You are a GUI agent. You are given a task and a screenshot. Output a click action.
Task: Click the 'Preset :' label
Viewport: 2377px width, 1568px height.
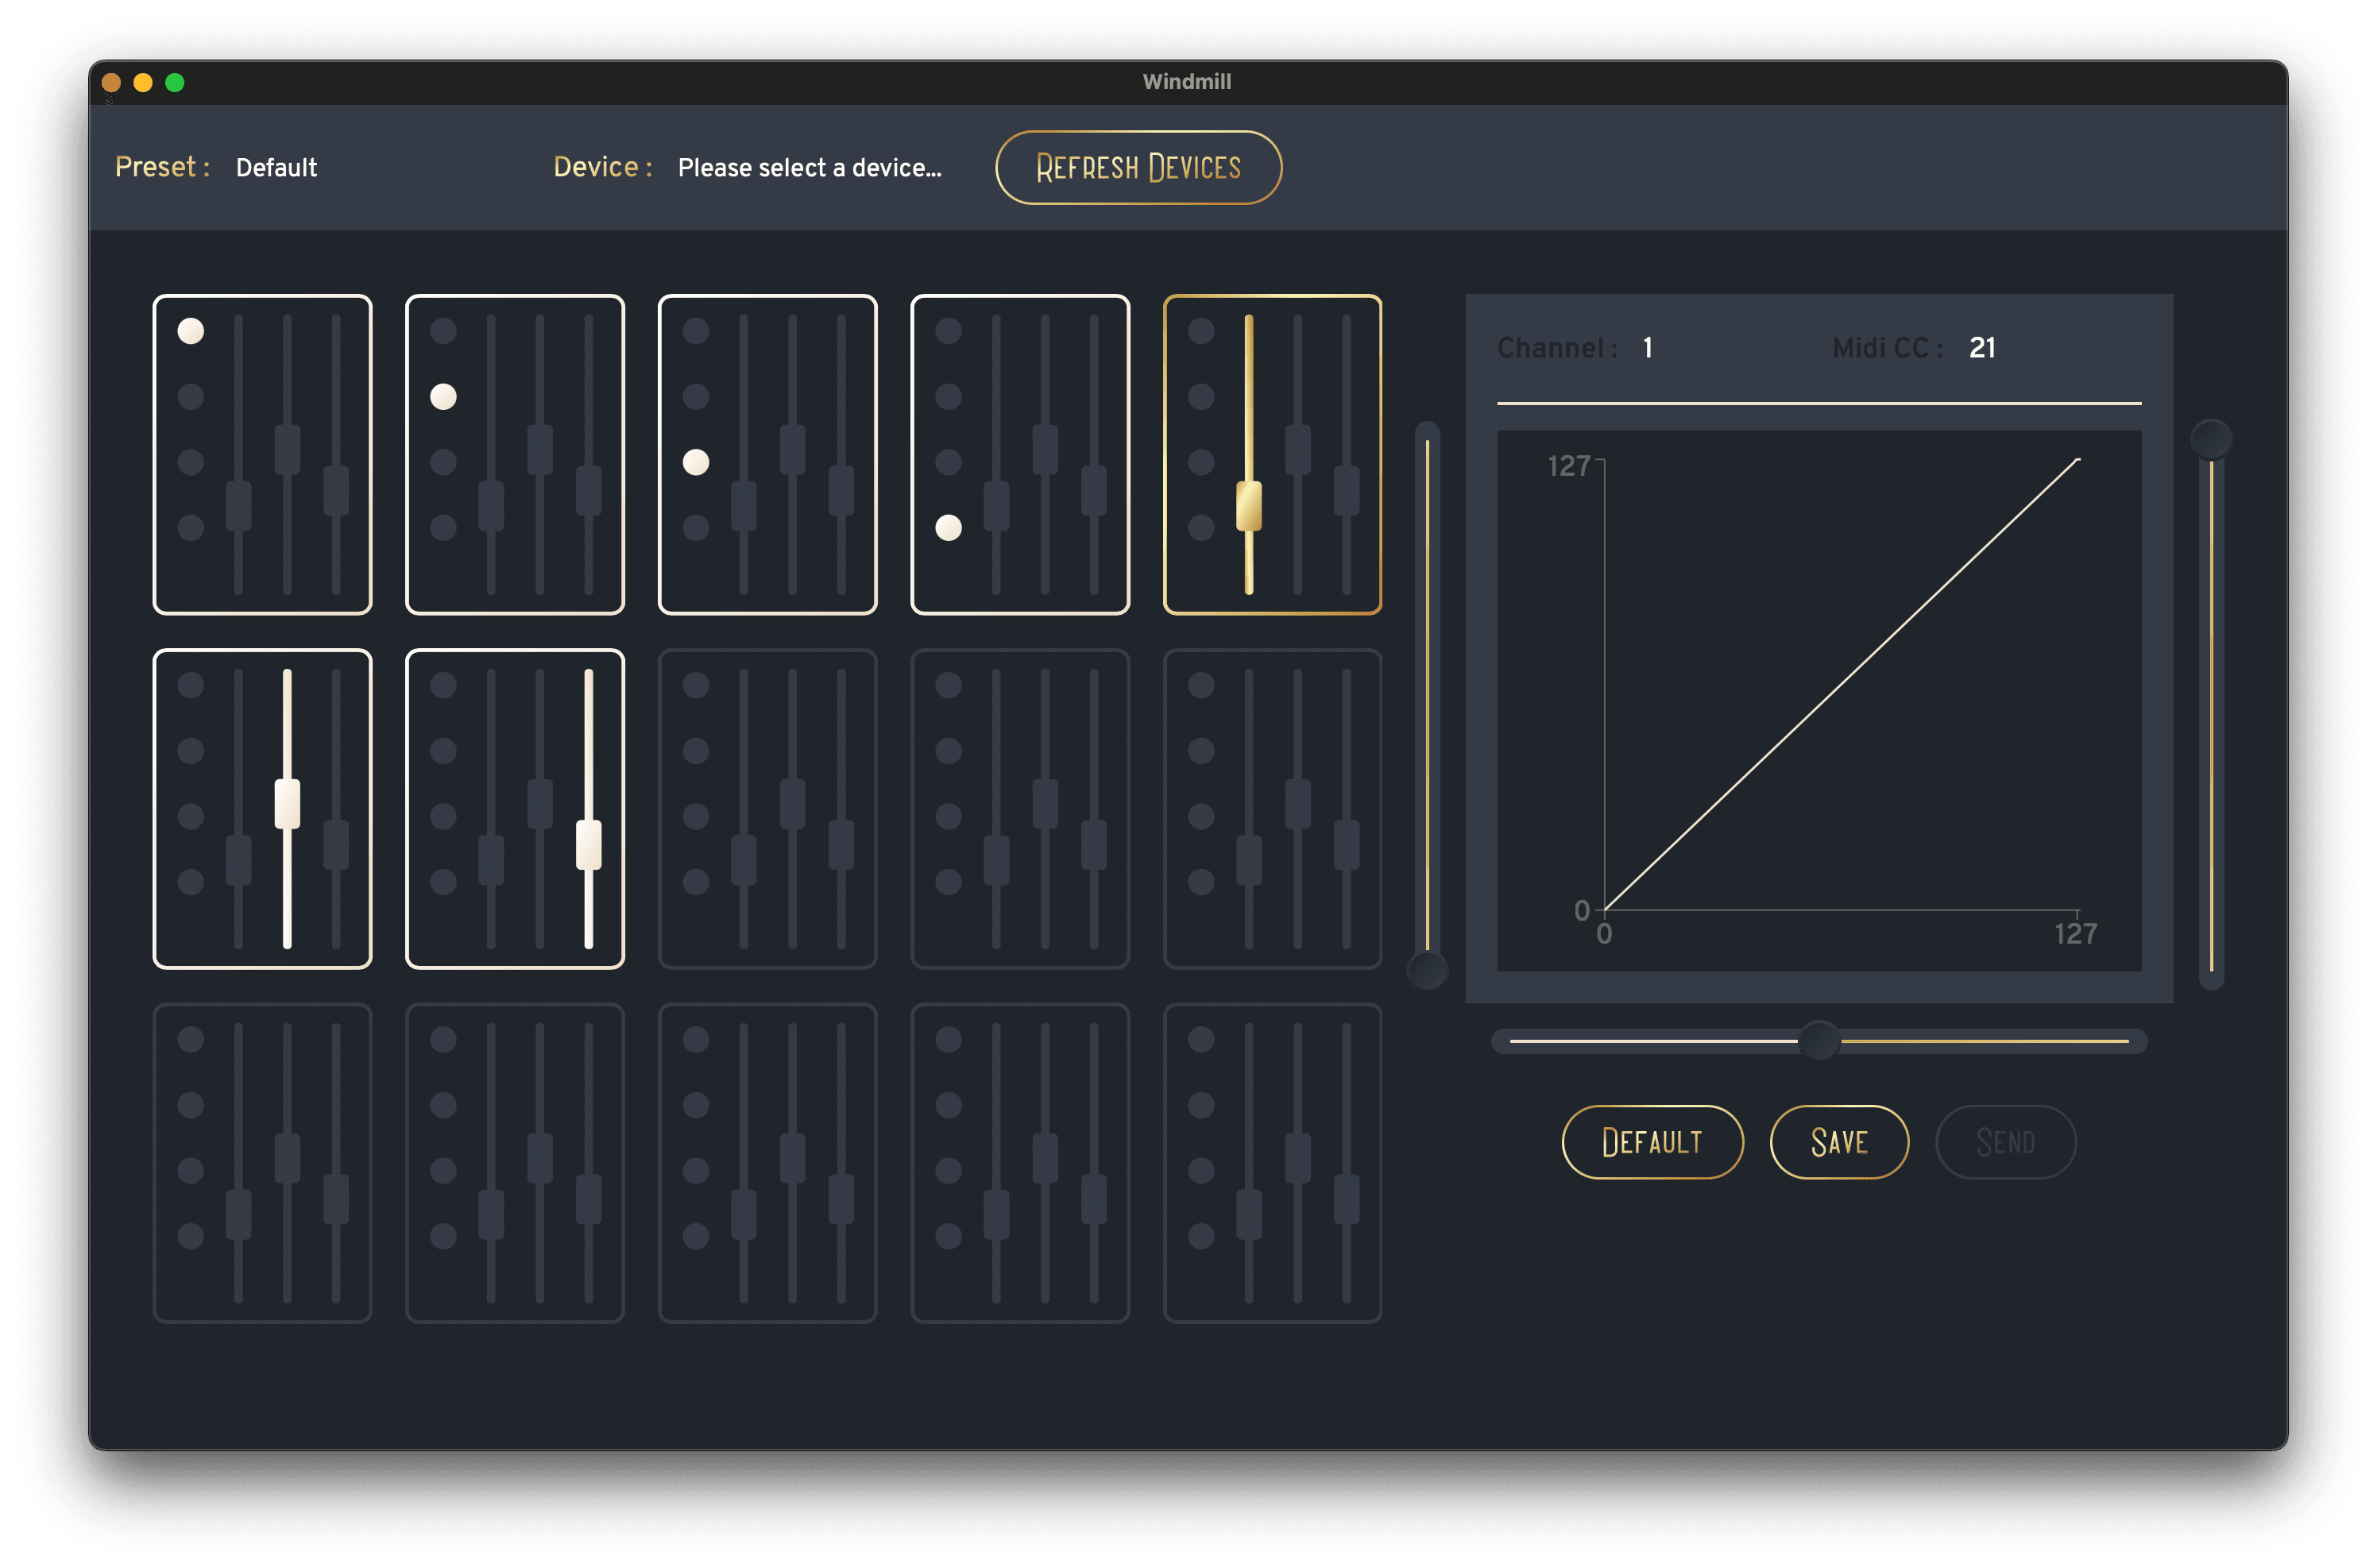tap(163, 167)
